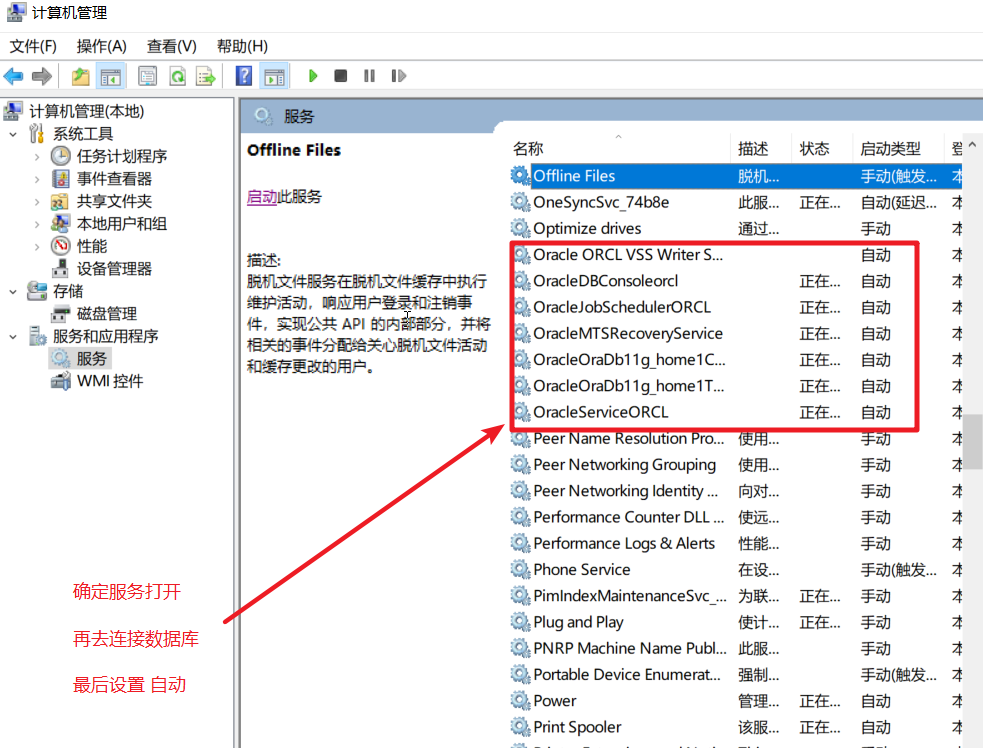Click the Back arrow toolbar icon
The height and width of the screenshot is (748, 983).
(14, 76)
